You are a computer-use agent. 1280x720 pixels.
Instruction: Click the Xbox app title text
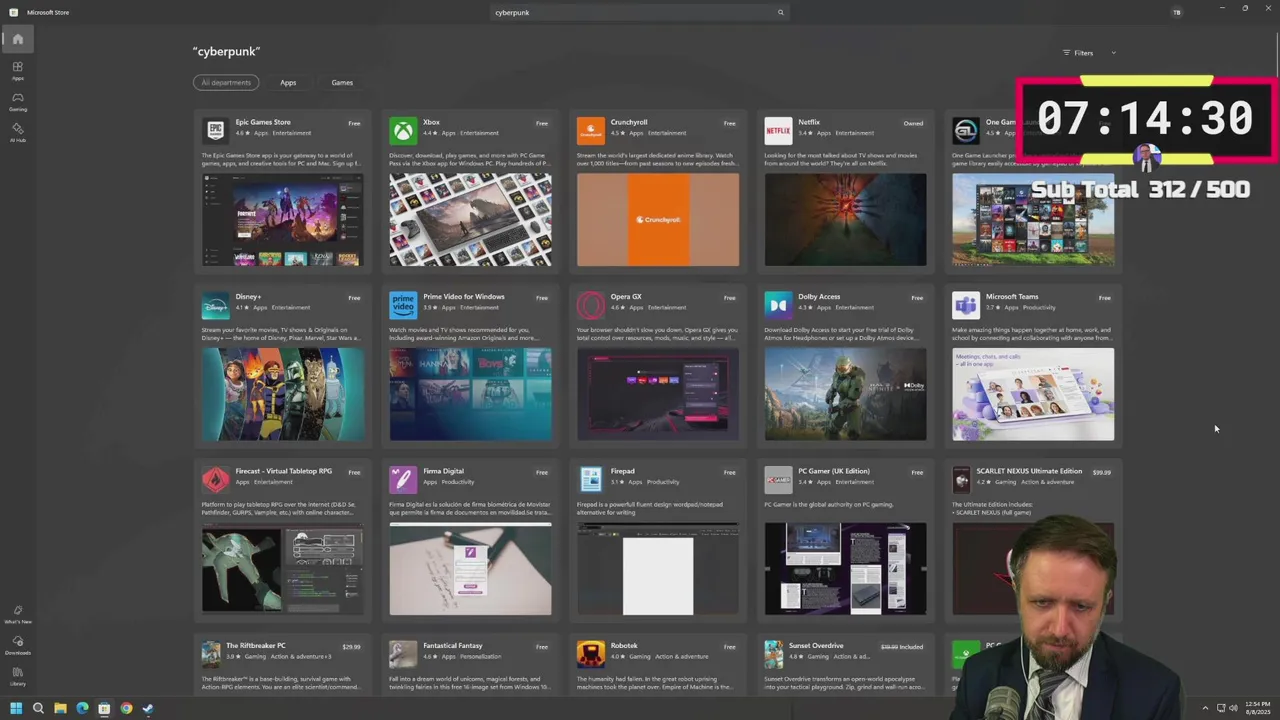pos(431,122)
